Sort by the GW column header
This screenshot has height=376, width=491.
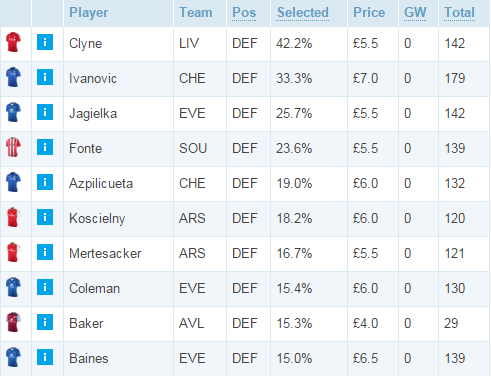[415, 13]
